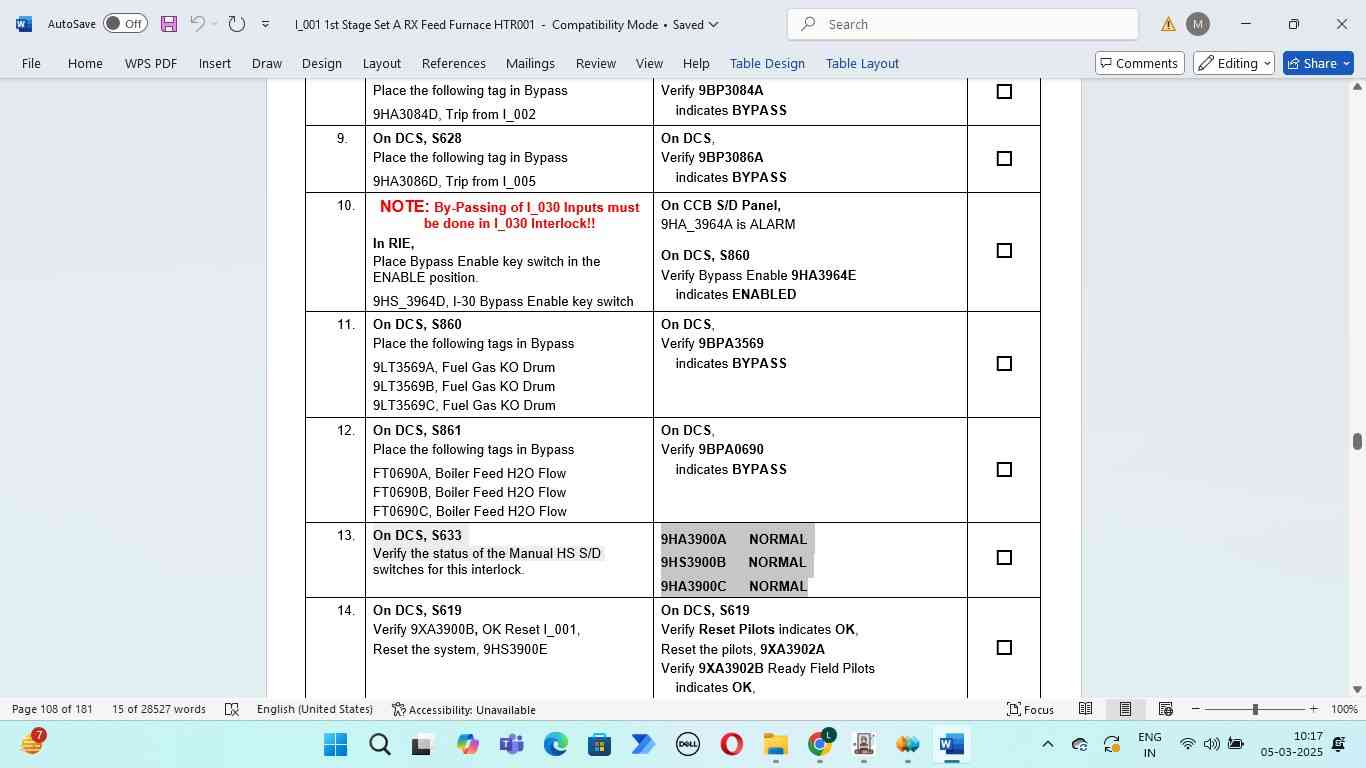1366x768 pixels.
Task: Open the Draw tab
Action: 267,63
